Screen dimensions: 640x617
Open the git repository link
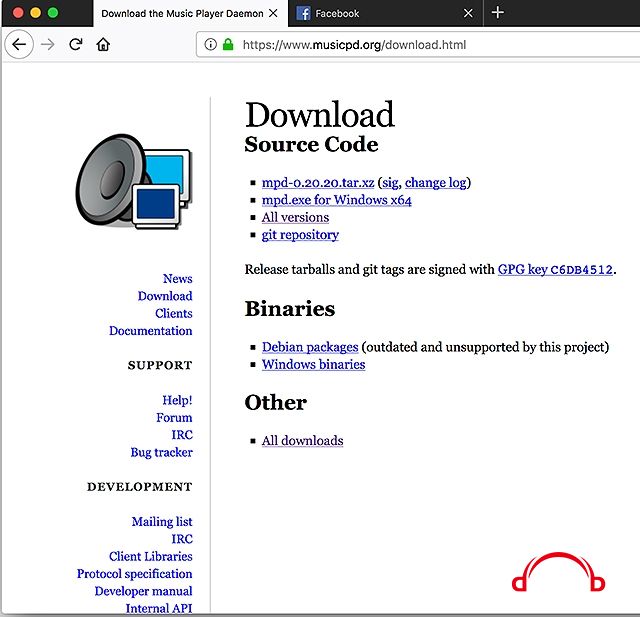[300, 235]
